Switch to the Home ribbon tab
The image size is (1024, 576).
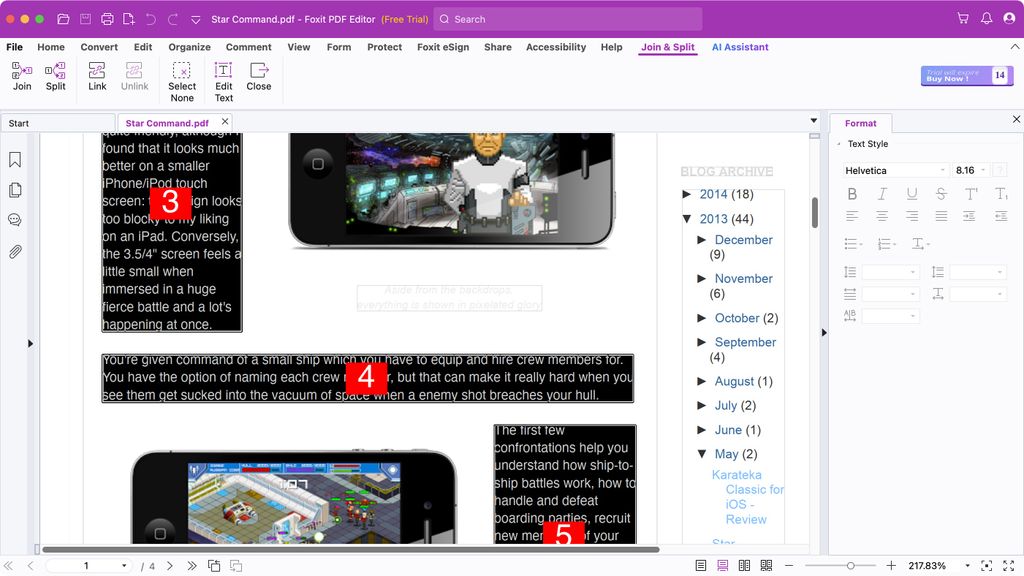(x=50, y=46)
